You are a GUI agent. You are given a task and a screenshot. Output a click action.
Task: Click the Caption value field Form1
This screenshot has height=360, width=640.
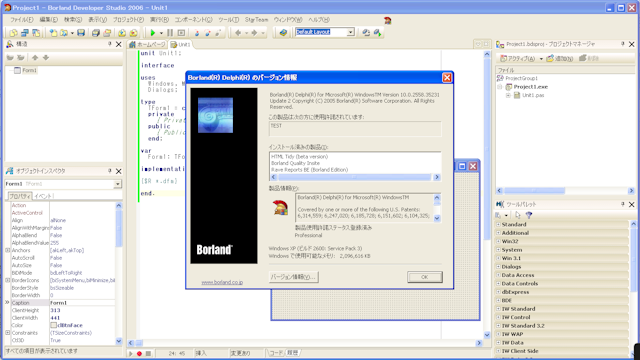pyautogui.click(x=82, y=303)
